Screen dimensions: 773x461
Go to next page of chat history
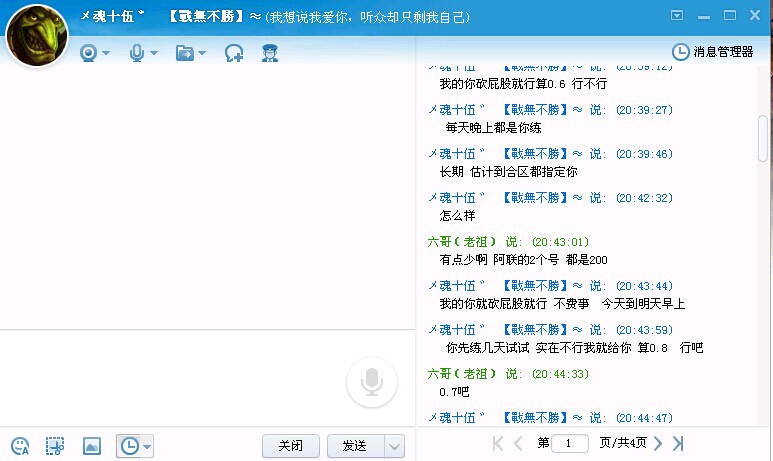pos(658,443)
